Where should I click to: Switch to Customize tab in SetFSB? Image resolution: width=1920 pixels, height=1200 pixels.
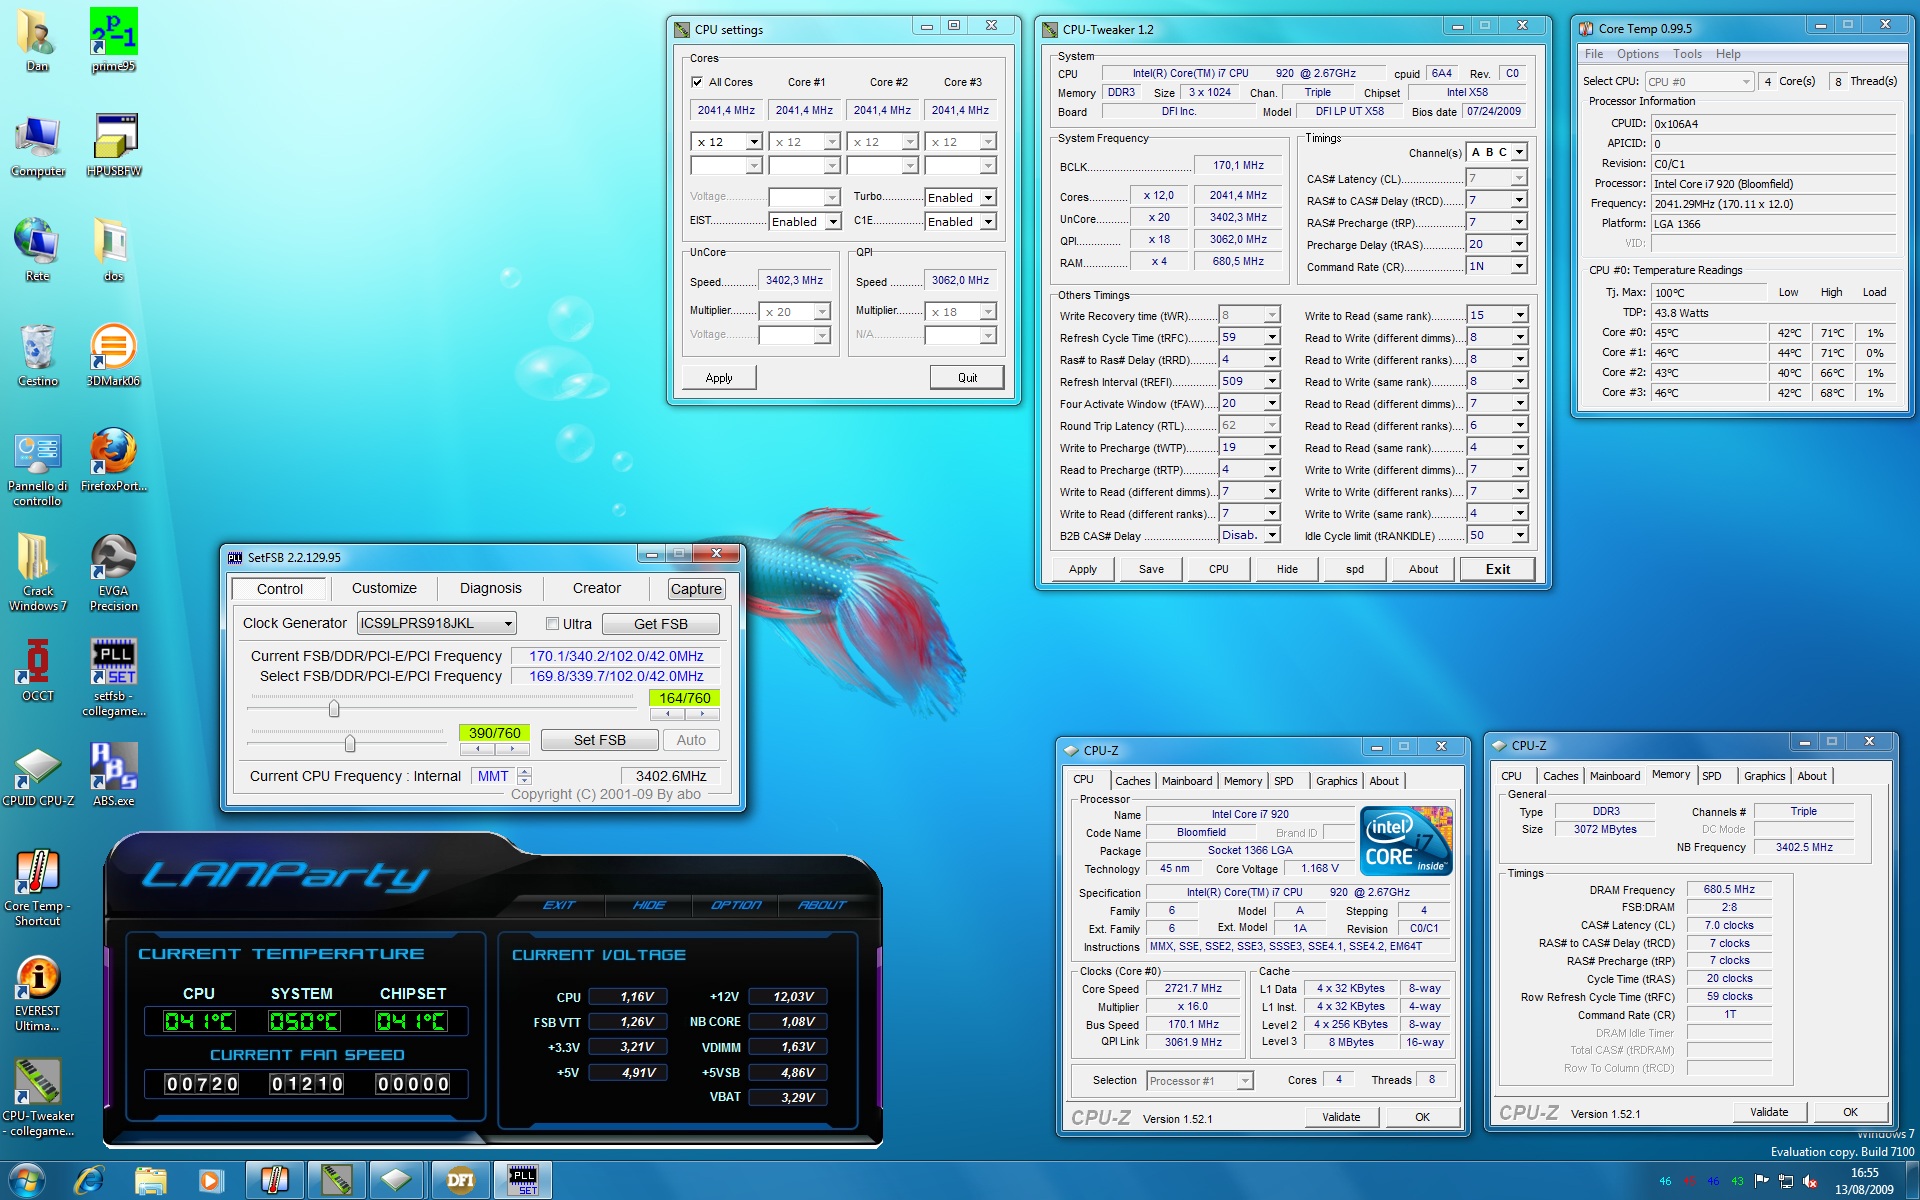(384, 588)
